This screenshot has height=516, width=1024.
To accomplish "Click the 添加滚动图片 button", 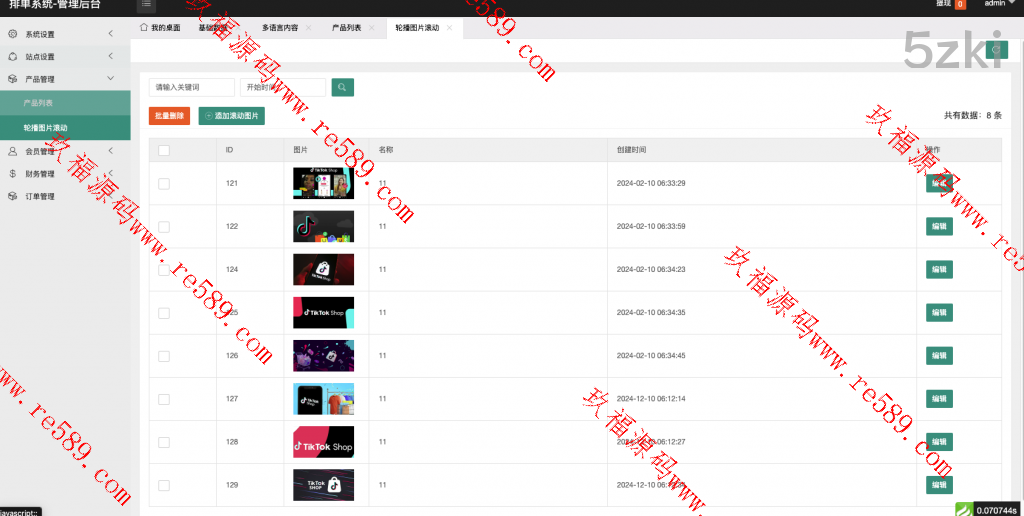I will (232, 116).
